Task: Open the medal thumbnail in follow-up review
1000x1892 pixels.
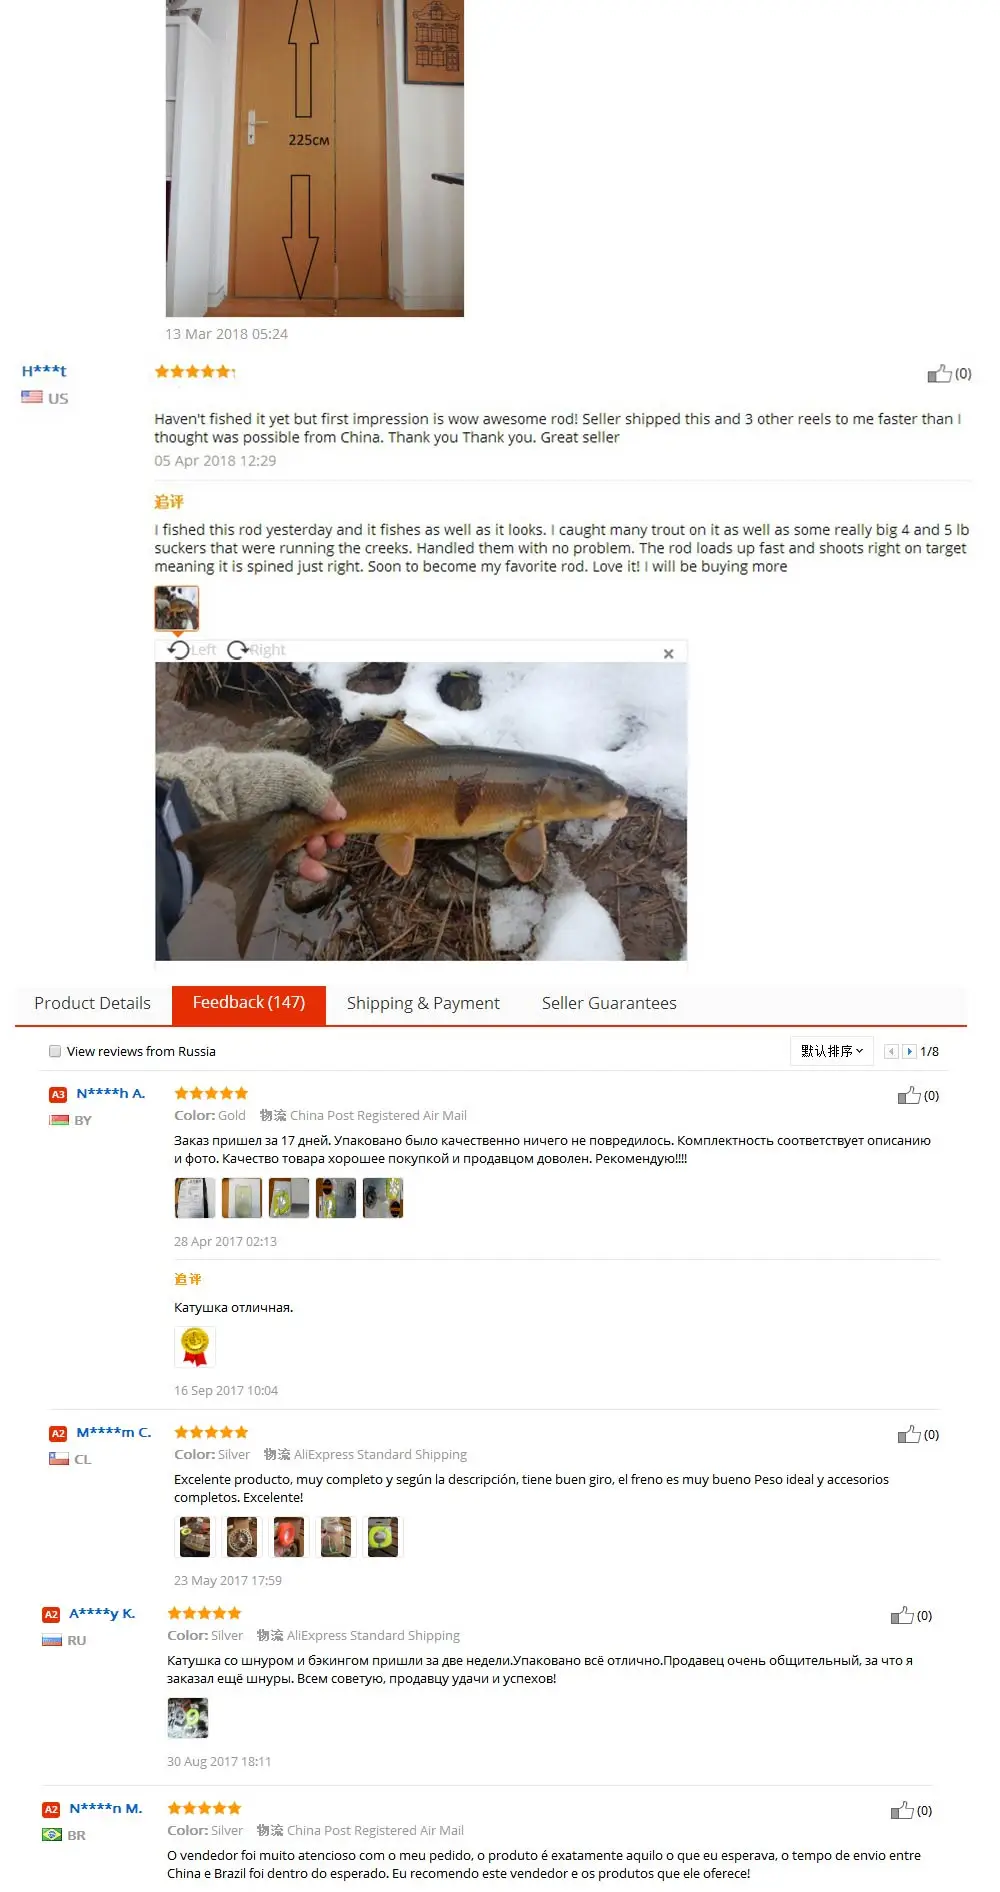Action: (x=195, y=1346)
